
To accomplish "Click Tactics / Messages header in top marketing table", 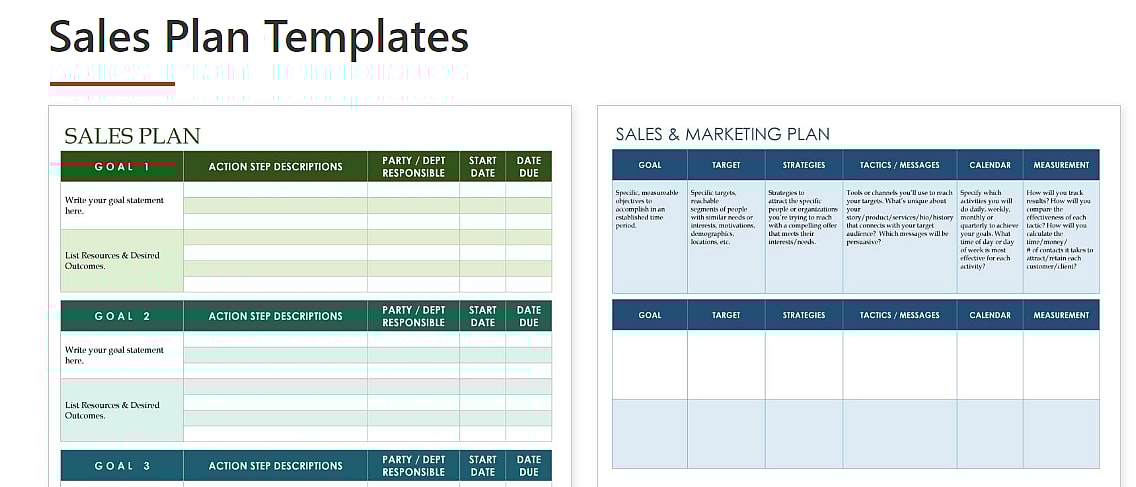I will pyautogui.click(x=899, y=165).
